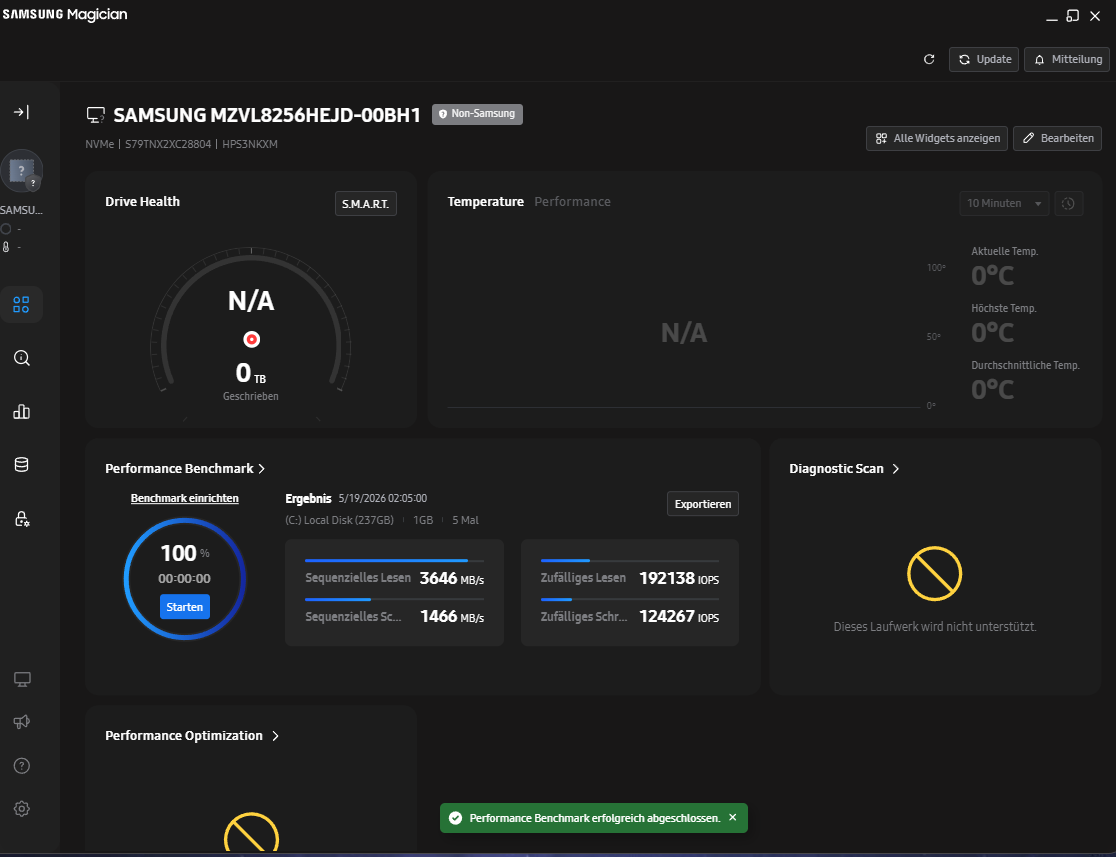Click the Update button
Screen dimensions: 1116x857
pos(984,59)
